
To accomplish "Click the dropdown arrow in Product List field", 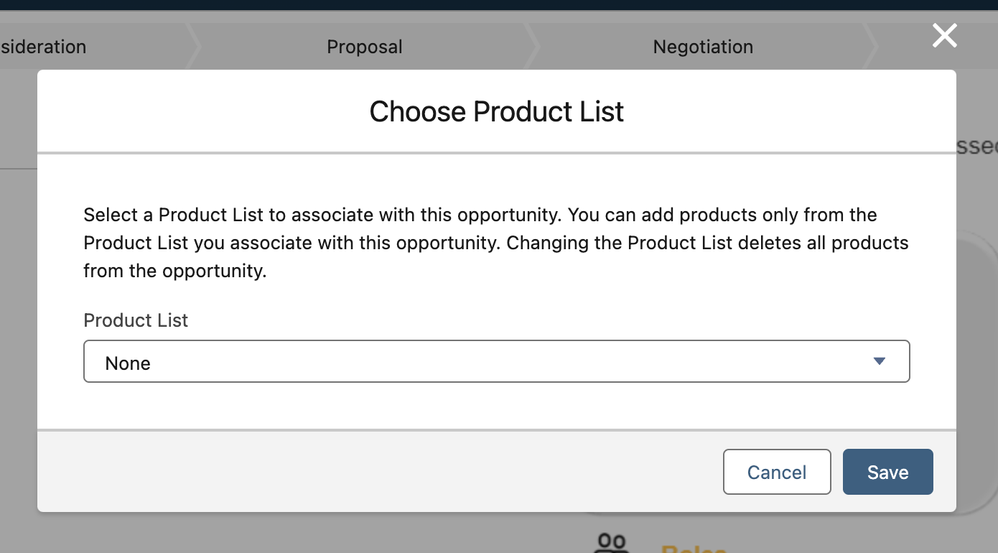I will coord(879,361).
